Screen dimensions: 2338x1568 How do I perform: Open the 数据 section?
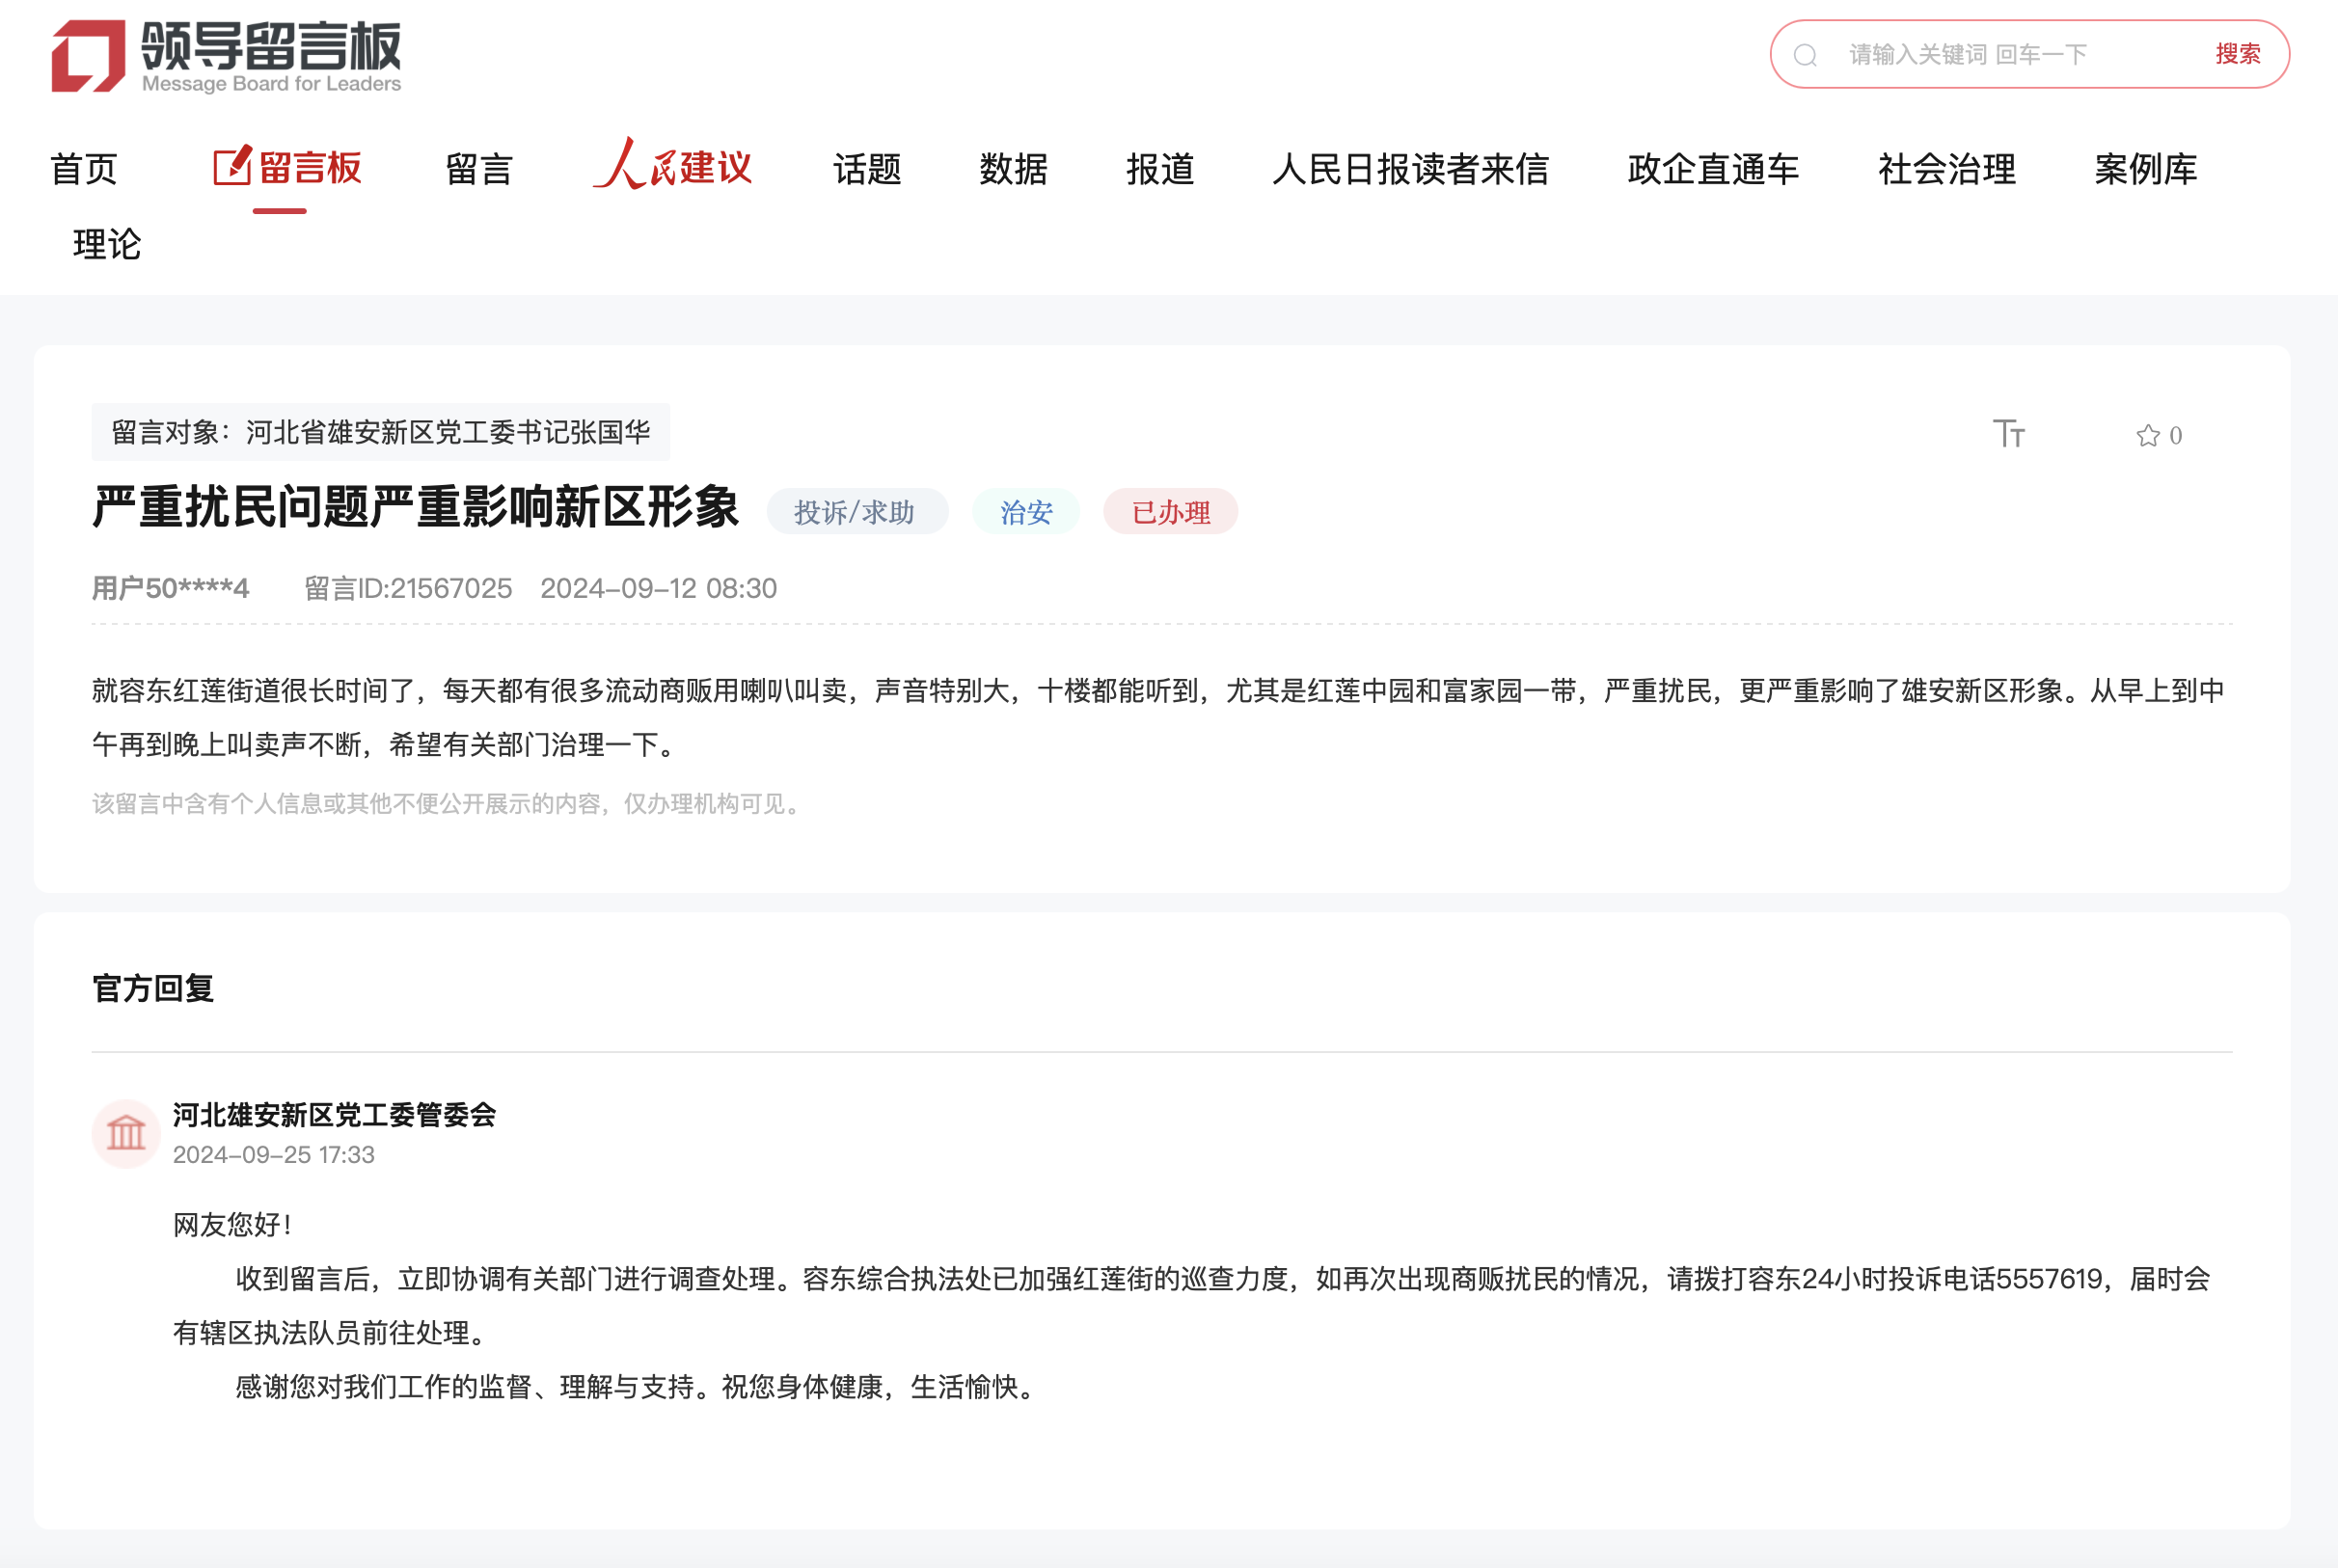point(1012,168)
